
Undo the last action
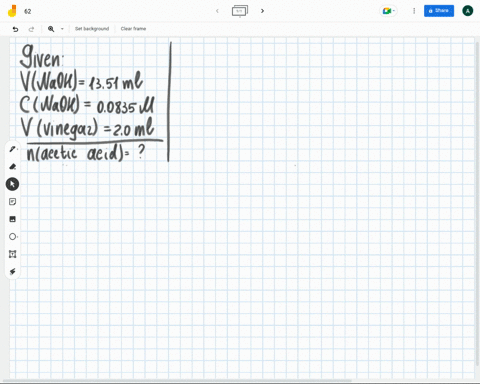(15, 29)
